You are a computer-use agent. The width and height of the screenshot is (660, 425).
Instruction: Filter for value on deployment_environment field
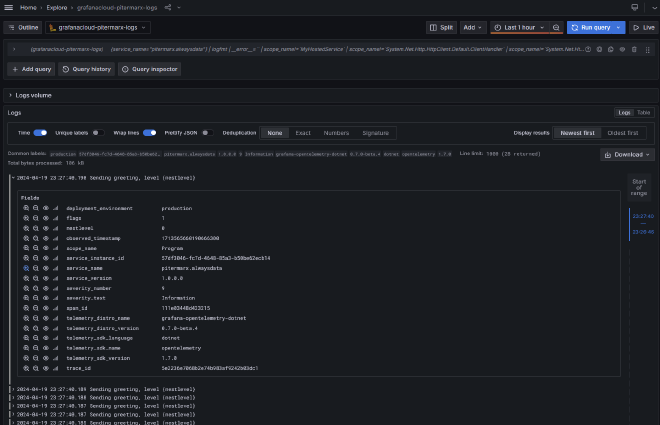pyautogui.click(x=26, y=208)
